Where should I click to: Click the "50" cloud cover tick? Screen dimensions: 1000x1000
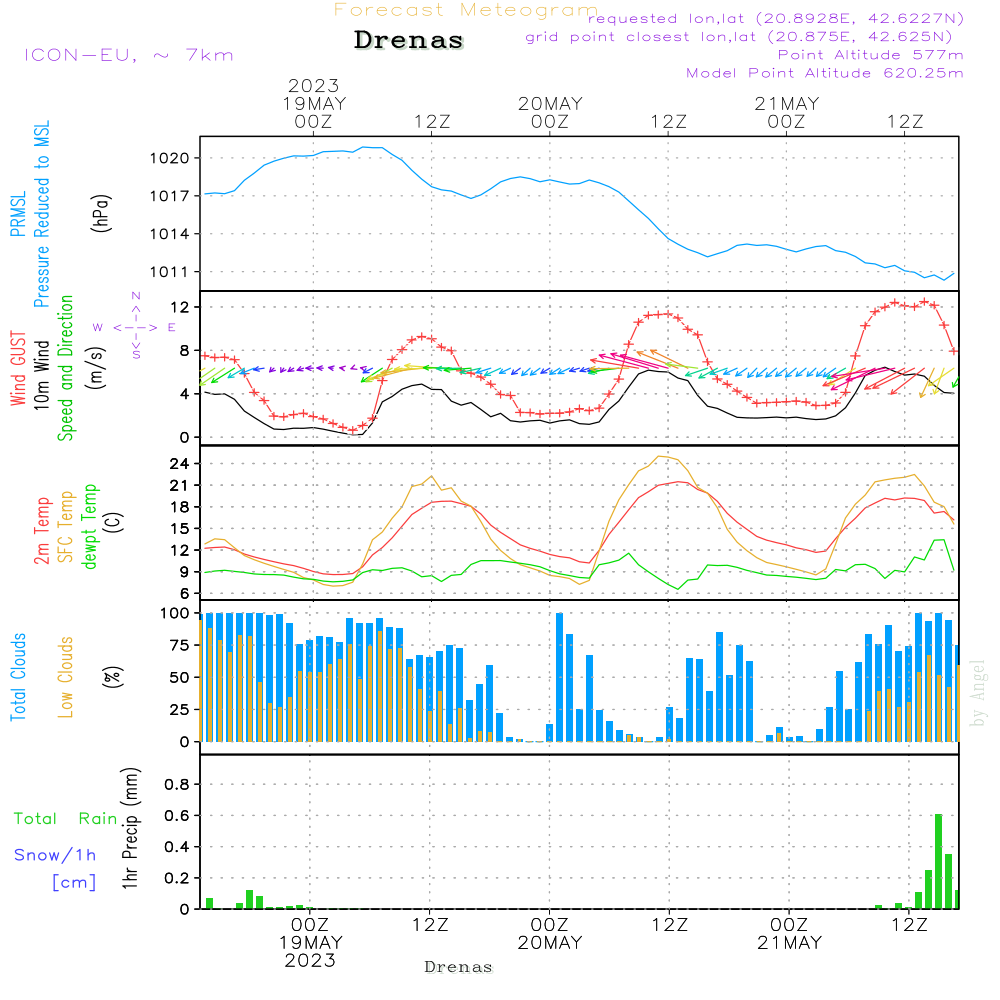tap(180, 678)
